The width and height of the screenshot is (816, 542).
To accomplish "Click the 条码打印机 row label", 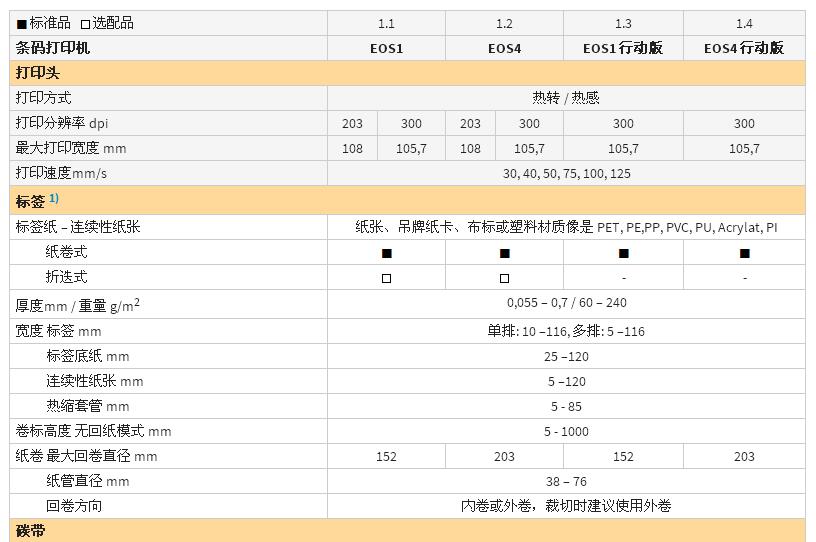I will [x=53, y=48].
